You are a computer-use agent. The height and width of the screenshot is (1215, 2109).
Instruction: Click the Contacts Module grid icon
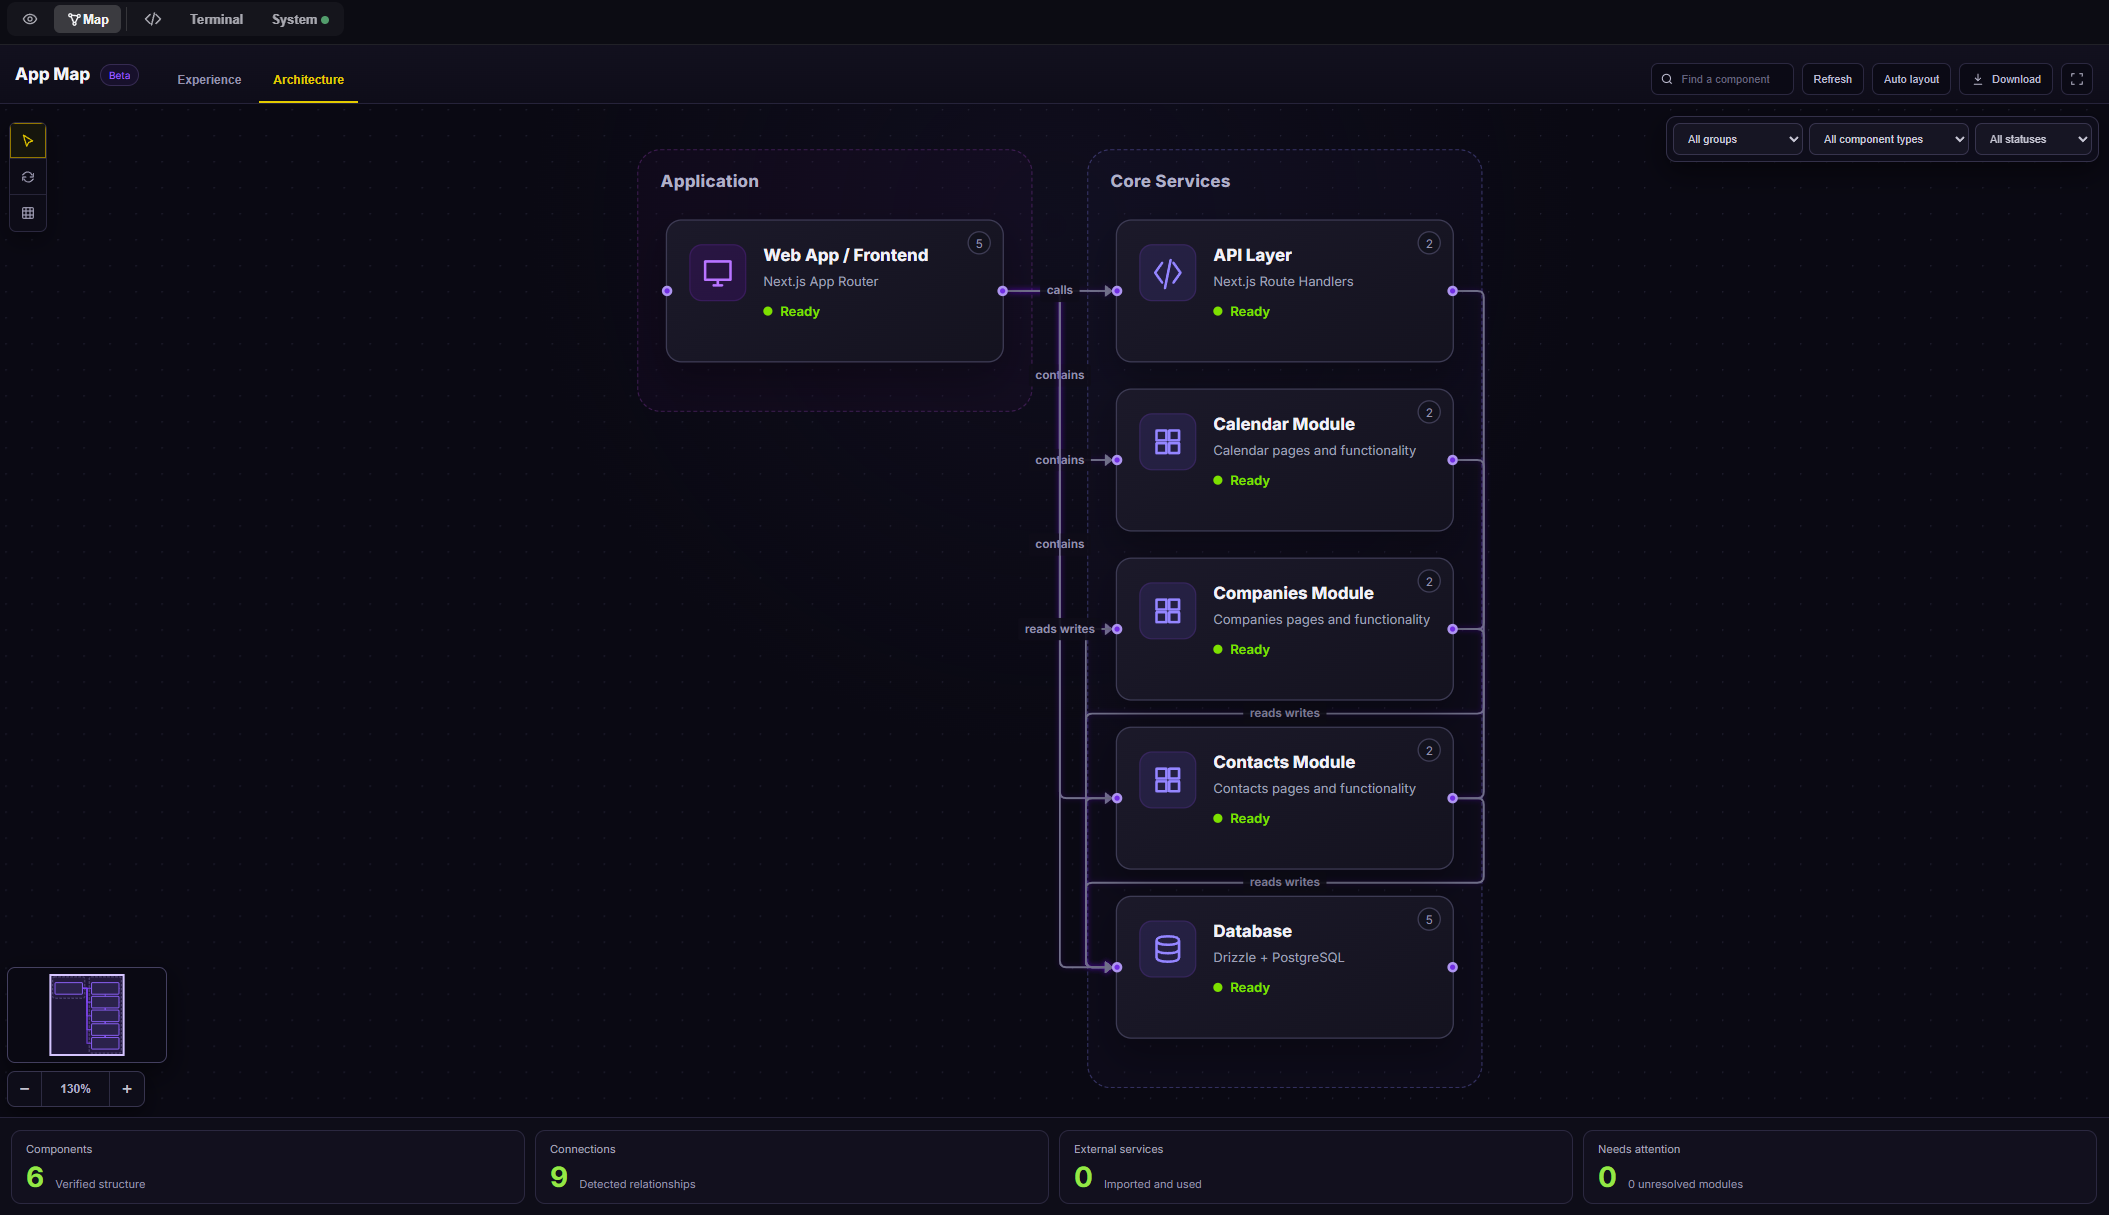(x=1167, y=779)
